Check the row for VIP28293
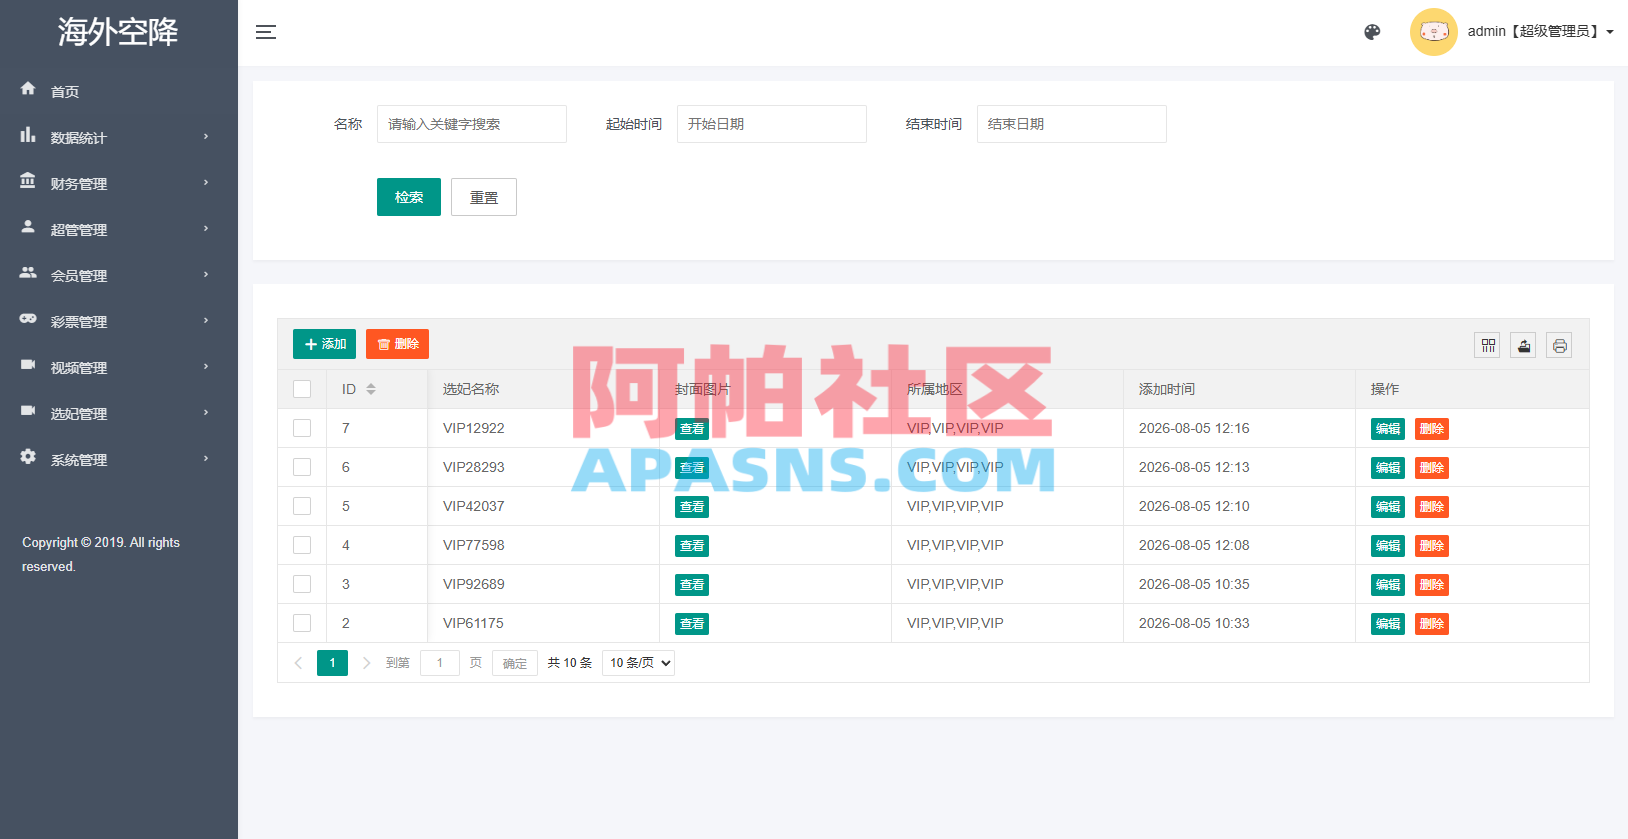Screen dimensions: 1628x839 point(302,467)
